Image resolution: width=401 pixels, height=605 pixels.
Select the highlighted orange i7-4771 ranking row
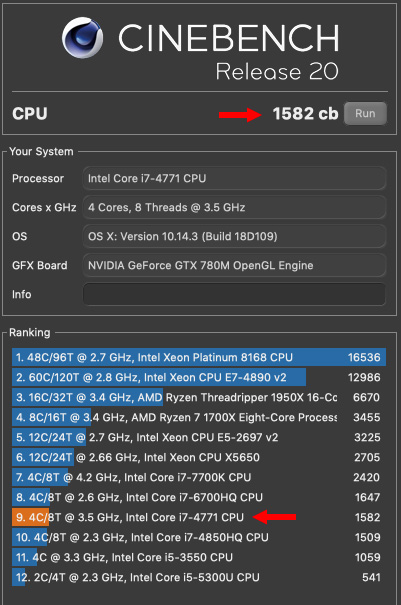[x=199, y=517]
